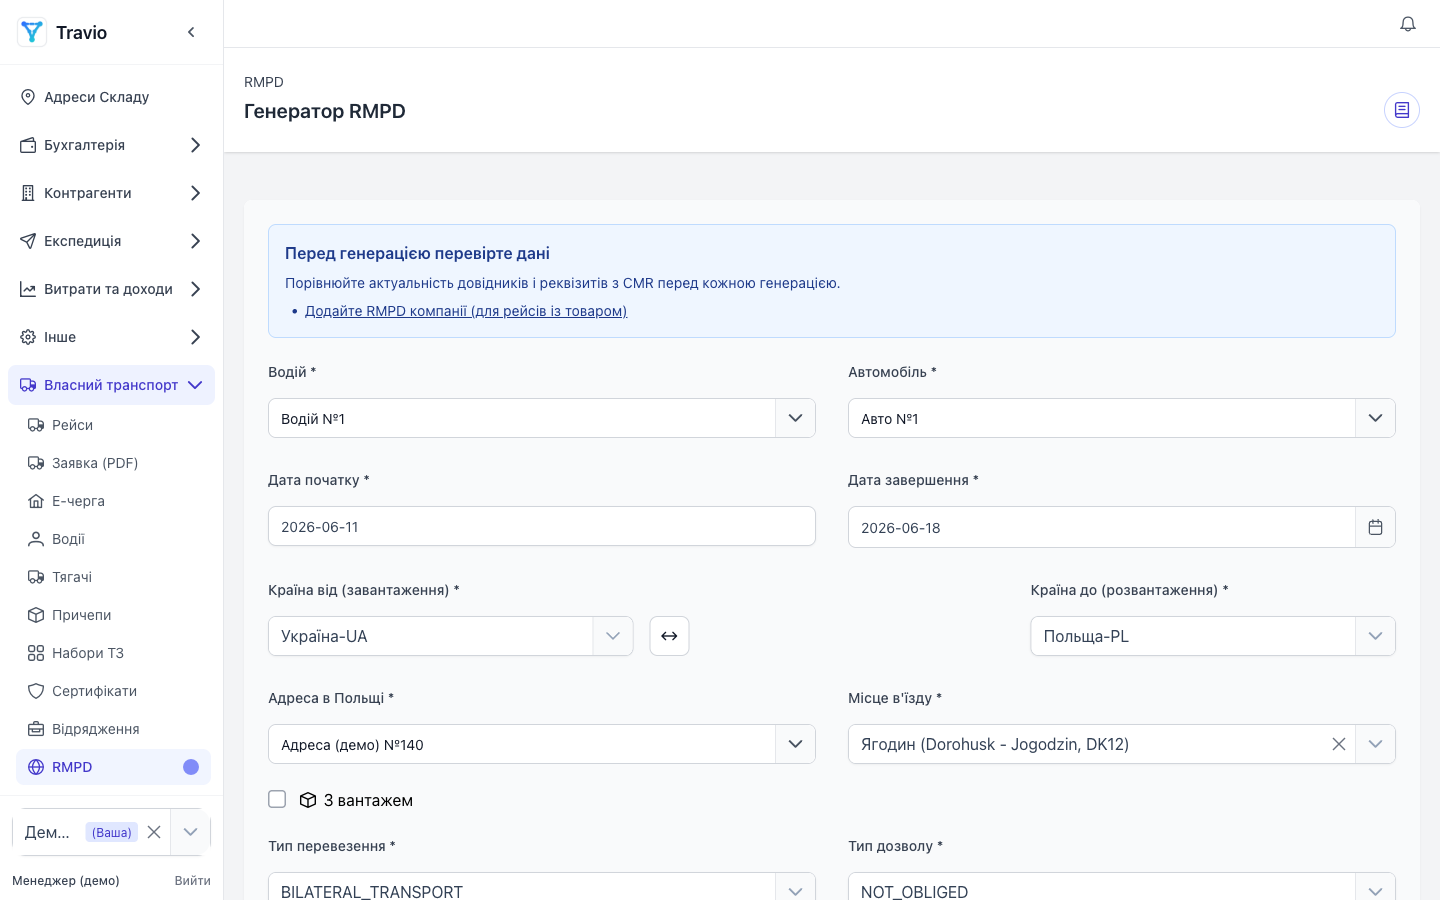Open the Водій dropdown
This screenshot has height=900, width=1440.
tap(542, 418)
